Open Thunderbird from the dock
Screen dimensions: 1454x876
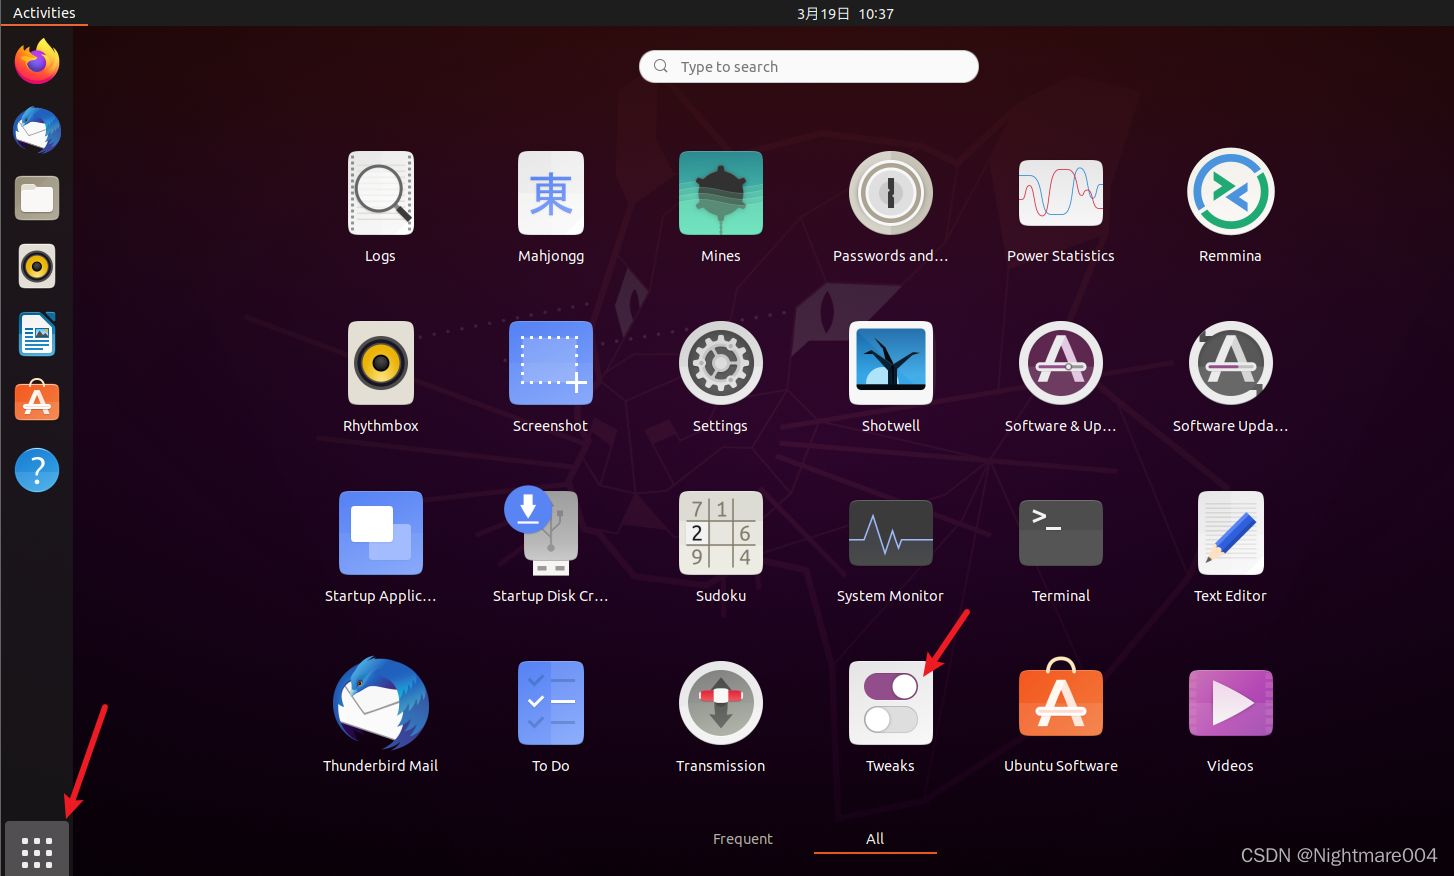point(37,130)
